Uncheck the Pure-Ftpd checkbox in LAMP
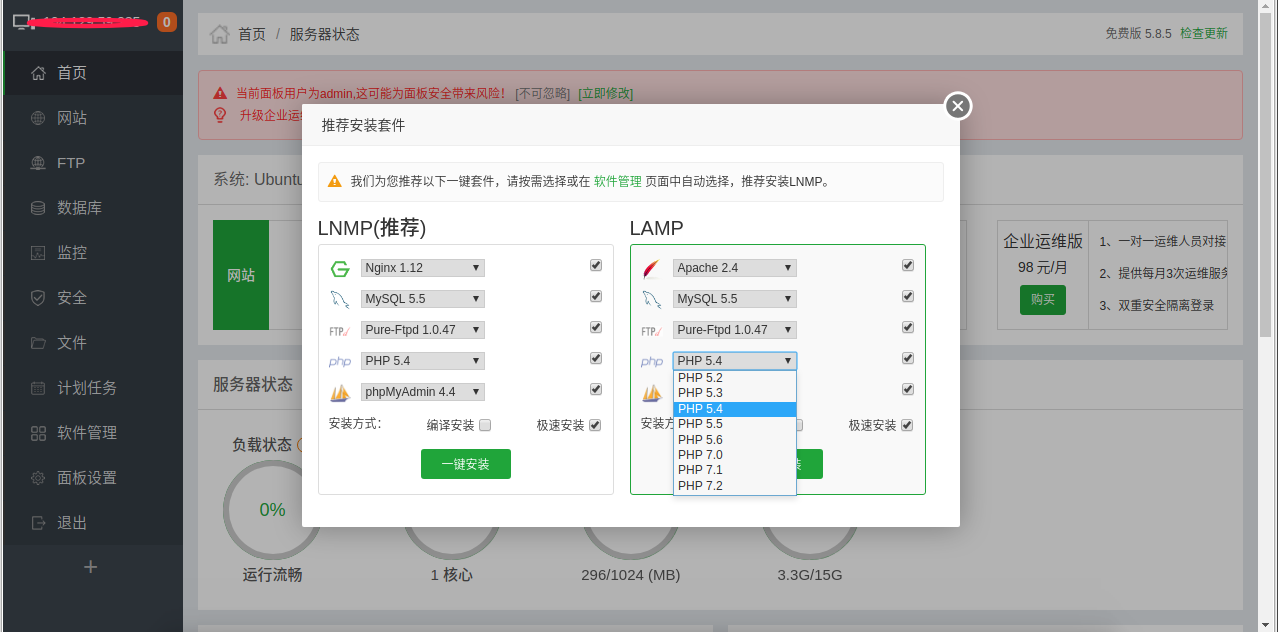 908,328
